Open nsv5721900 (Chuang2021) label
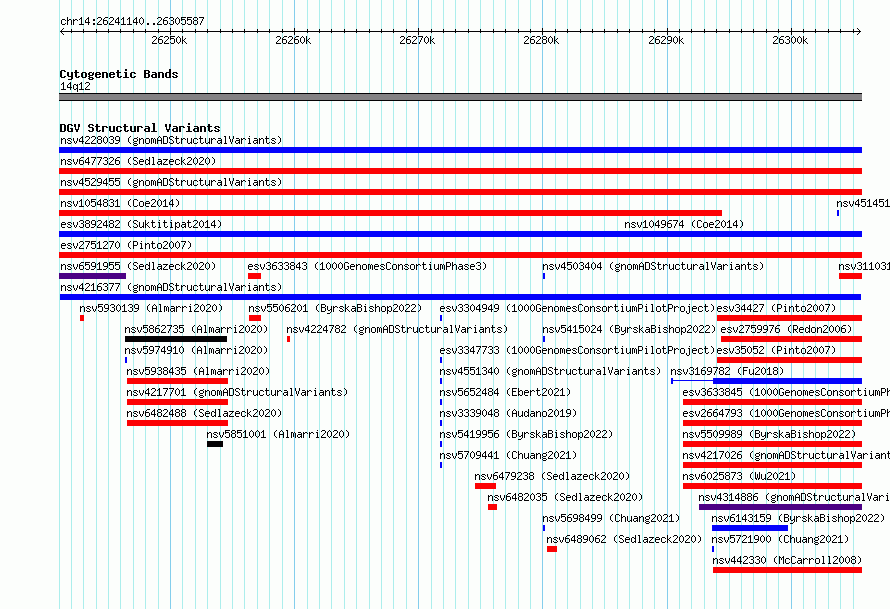The height and width of the screenshot is (609, 890). 780,539
